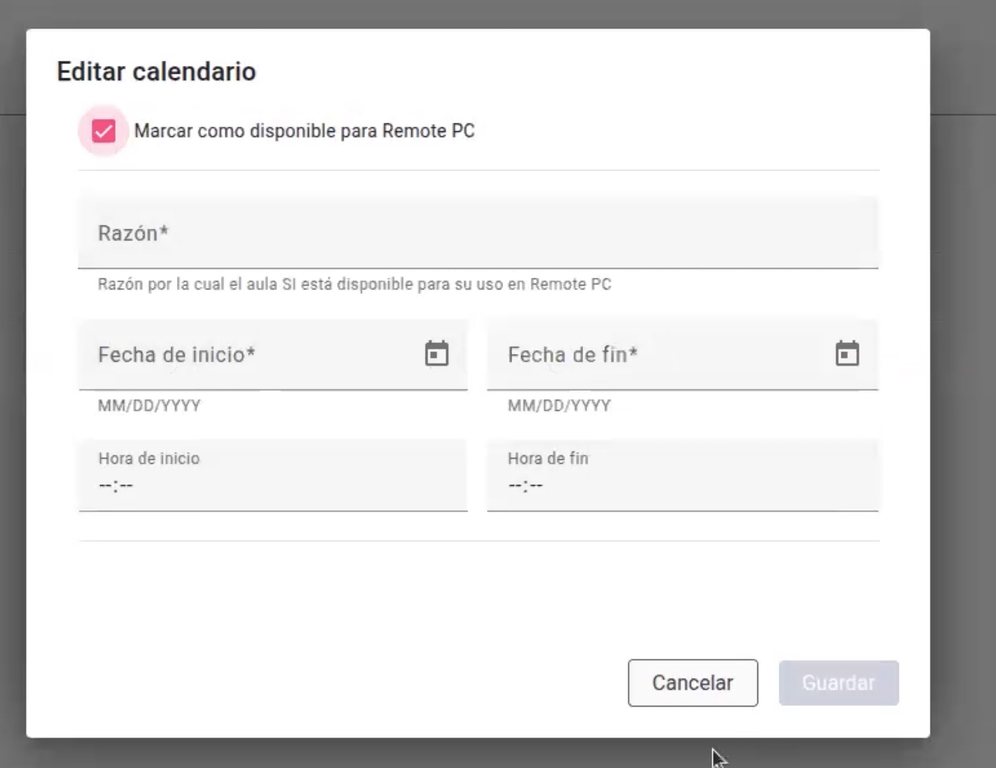Click the MM/DD/YYYY hint under Fecha de inicio

149,406
